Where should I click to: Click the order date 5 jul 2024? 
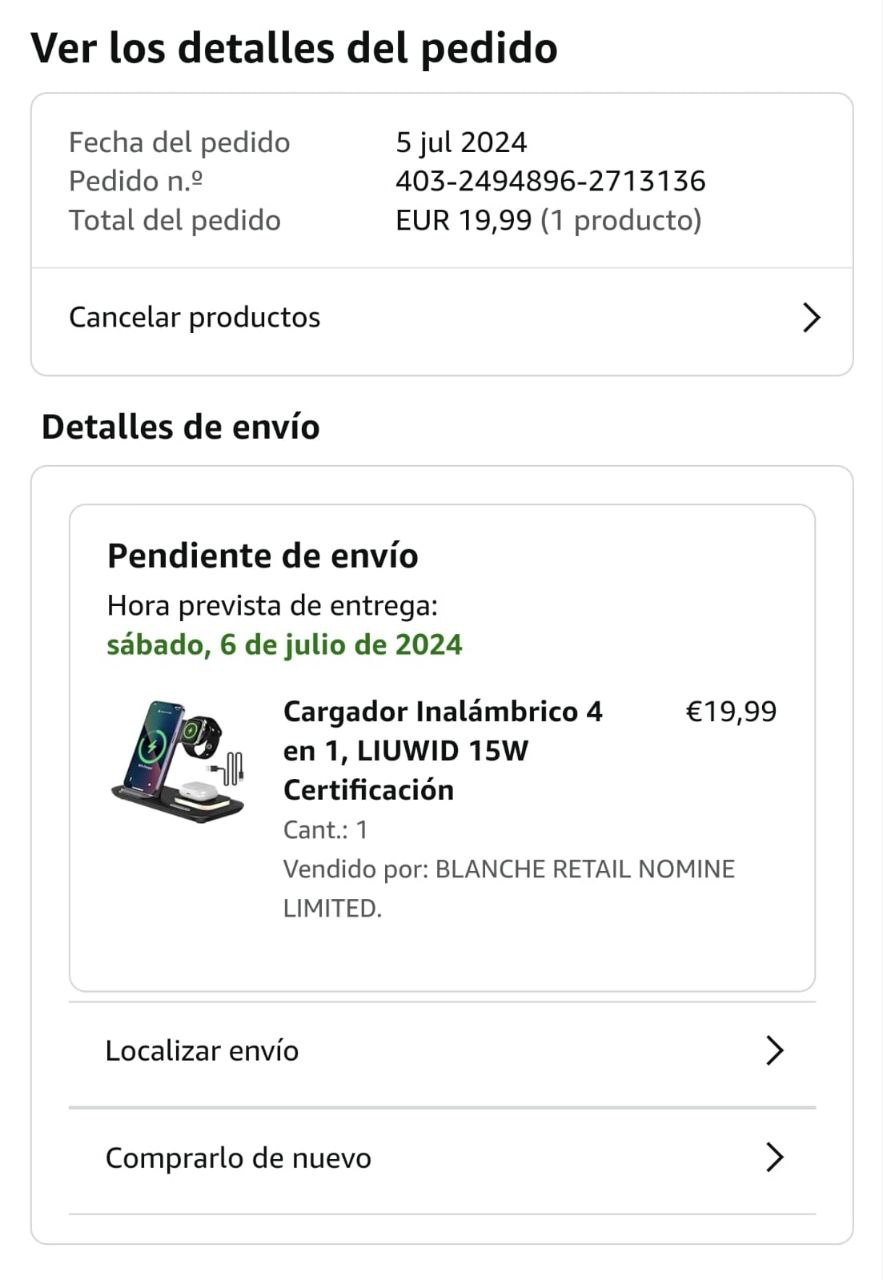click(461, 143)
